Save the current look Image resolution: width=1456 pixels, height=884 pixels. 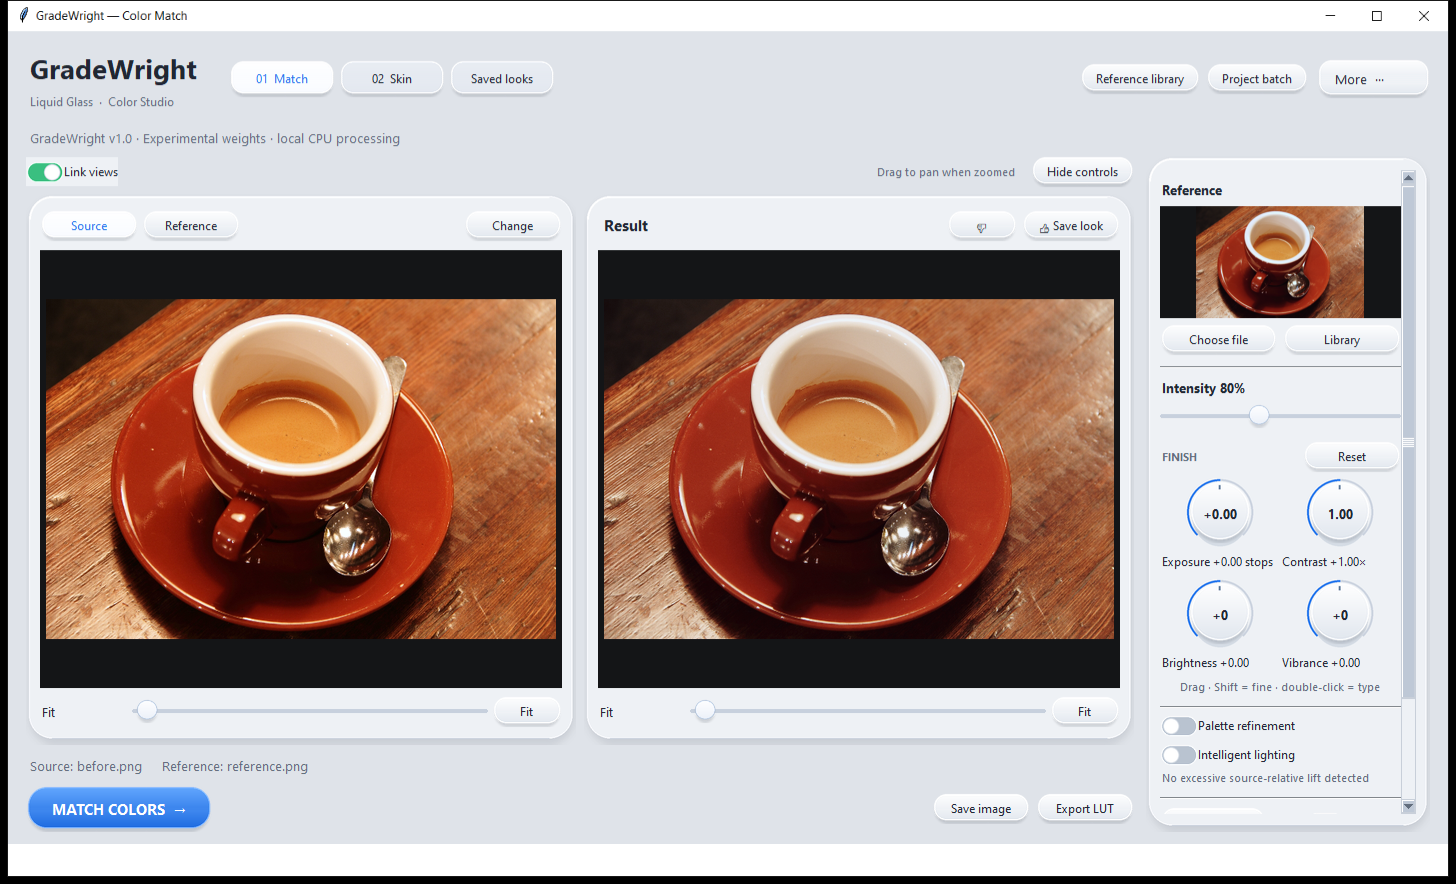(x=1071, y=226)
